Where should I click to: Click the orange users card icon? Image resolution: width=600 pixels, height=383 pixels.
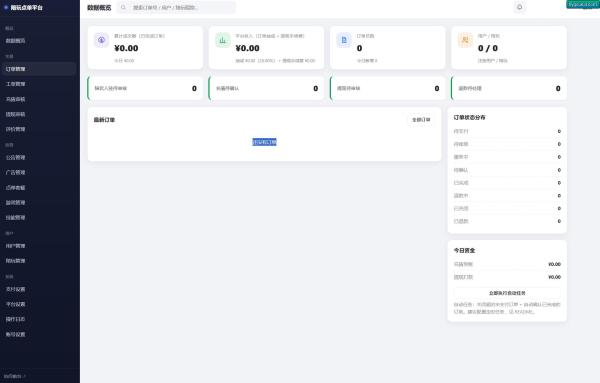(x=465, y=40)
